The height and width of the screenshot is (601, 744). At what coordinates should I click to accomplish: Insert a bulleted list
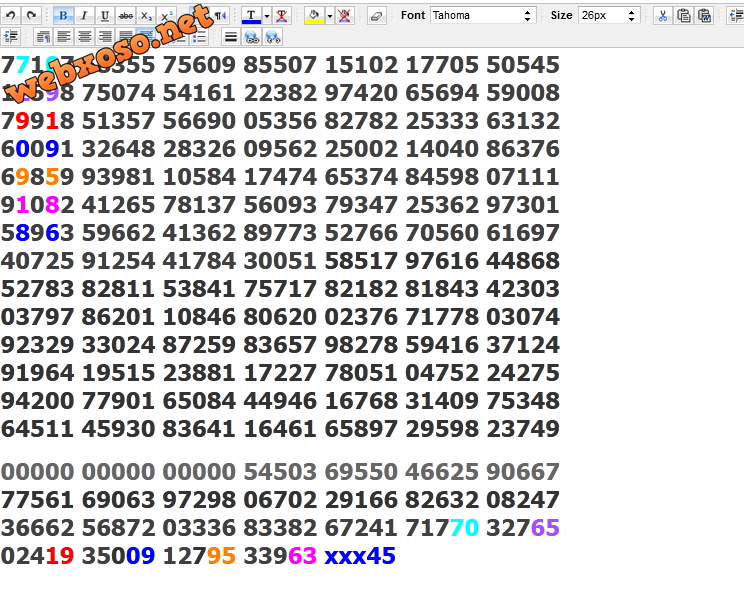200,37
